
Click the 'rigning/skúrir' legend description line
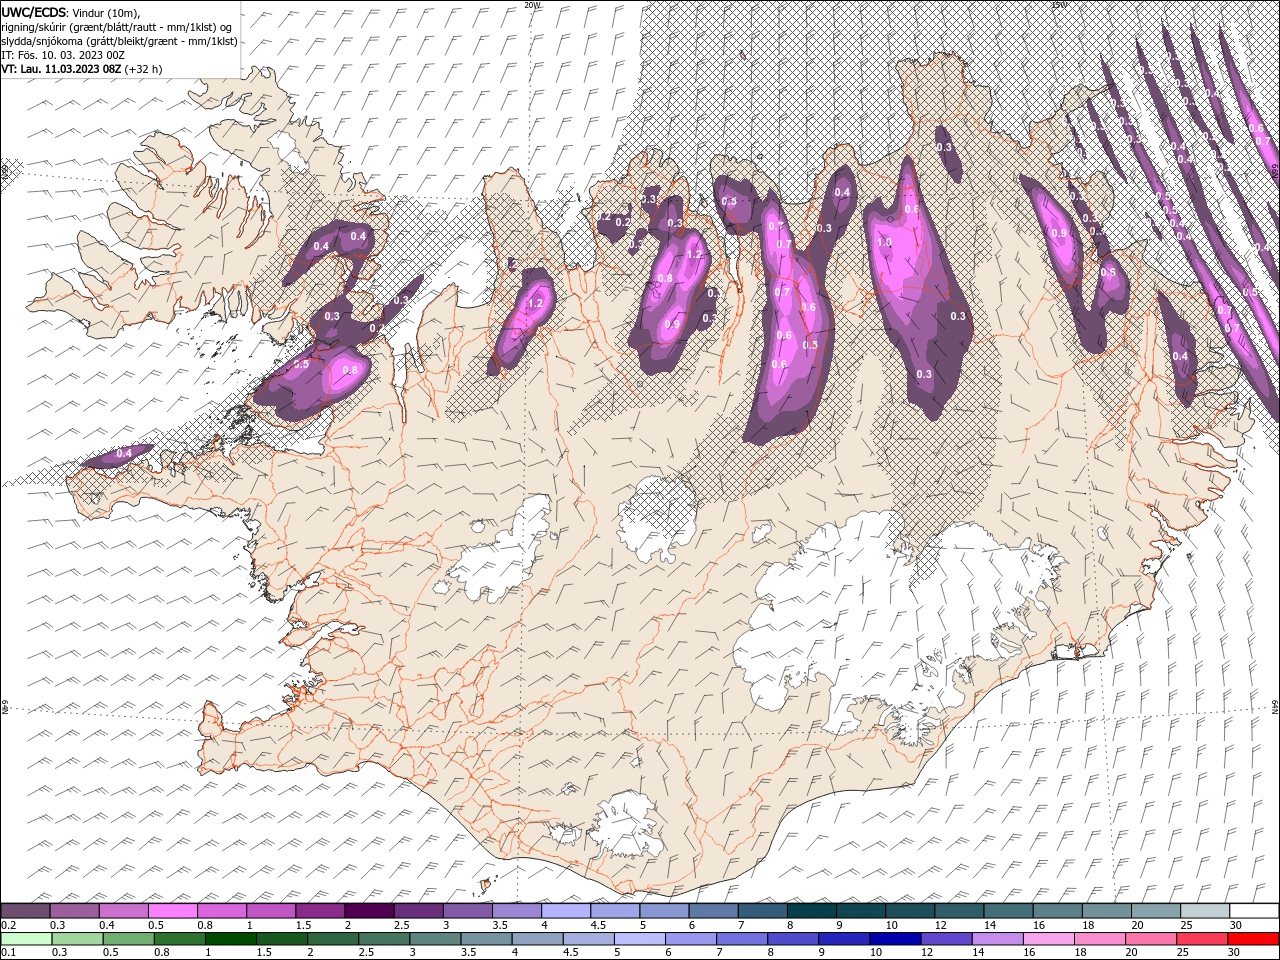coord(117,27)
